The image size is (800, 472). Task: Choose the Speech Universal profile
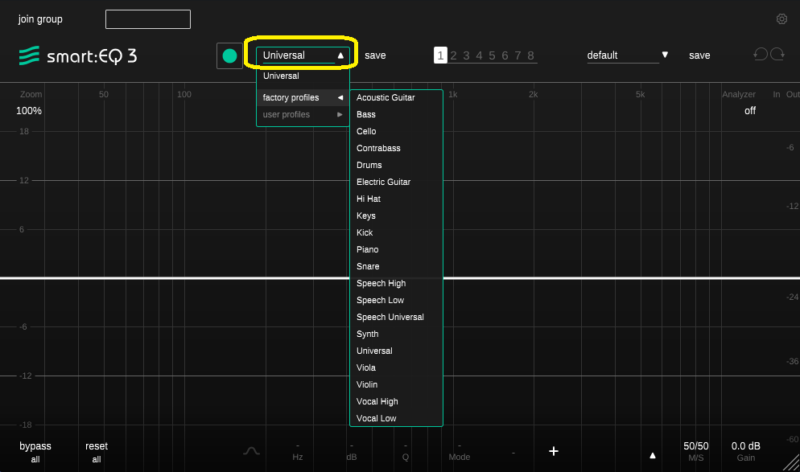(390, 317)
